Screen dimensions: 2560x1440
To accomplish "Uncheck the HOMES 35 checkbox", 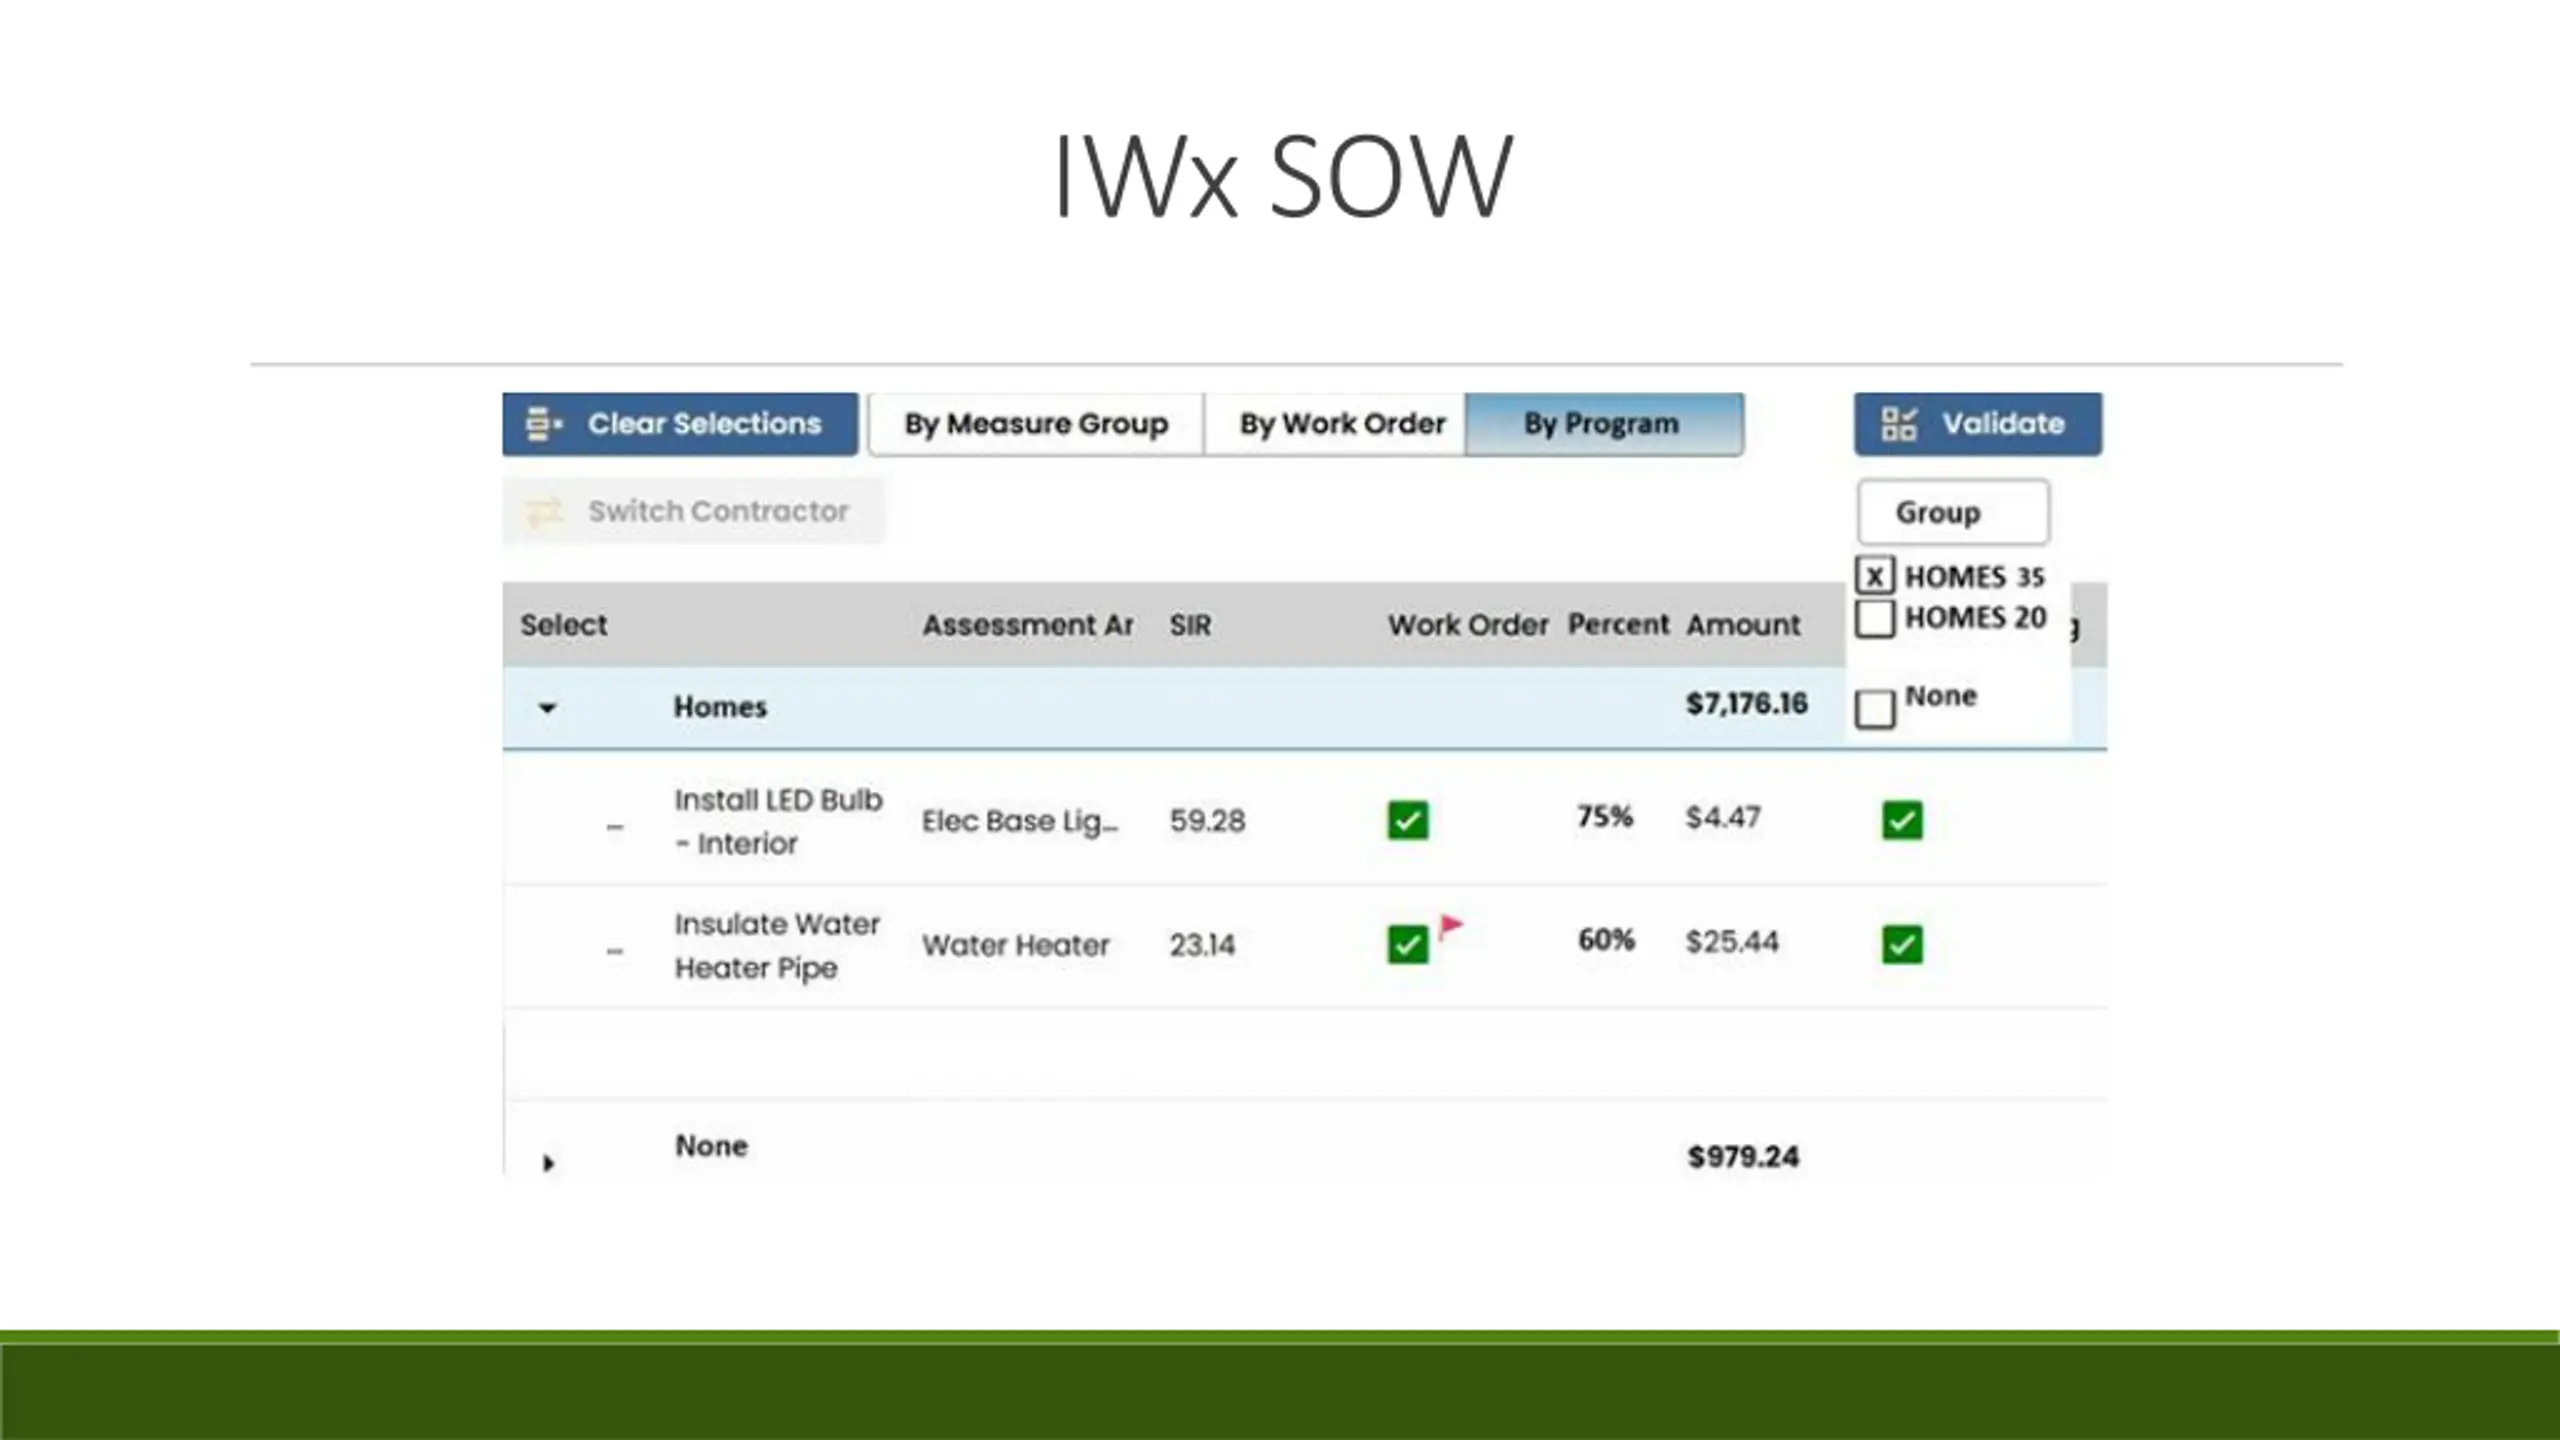I will pyautogui.click(x=1875, y=576).
